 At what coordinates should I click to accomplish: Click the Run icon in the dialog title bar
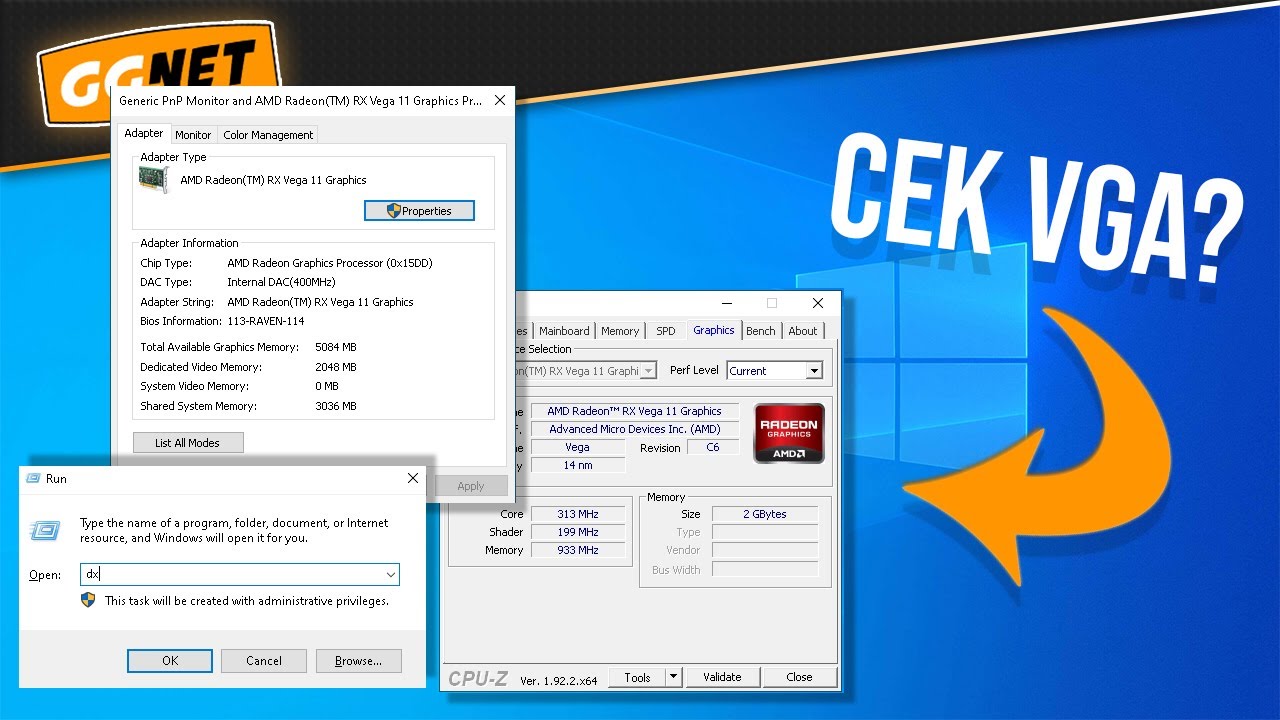33,478
